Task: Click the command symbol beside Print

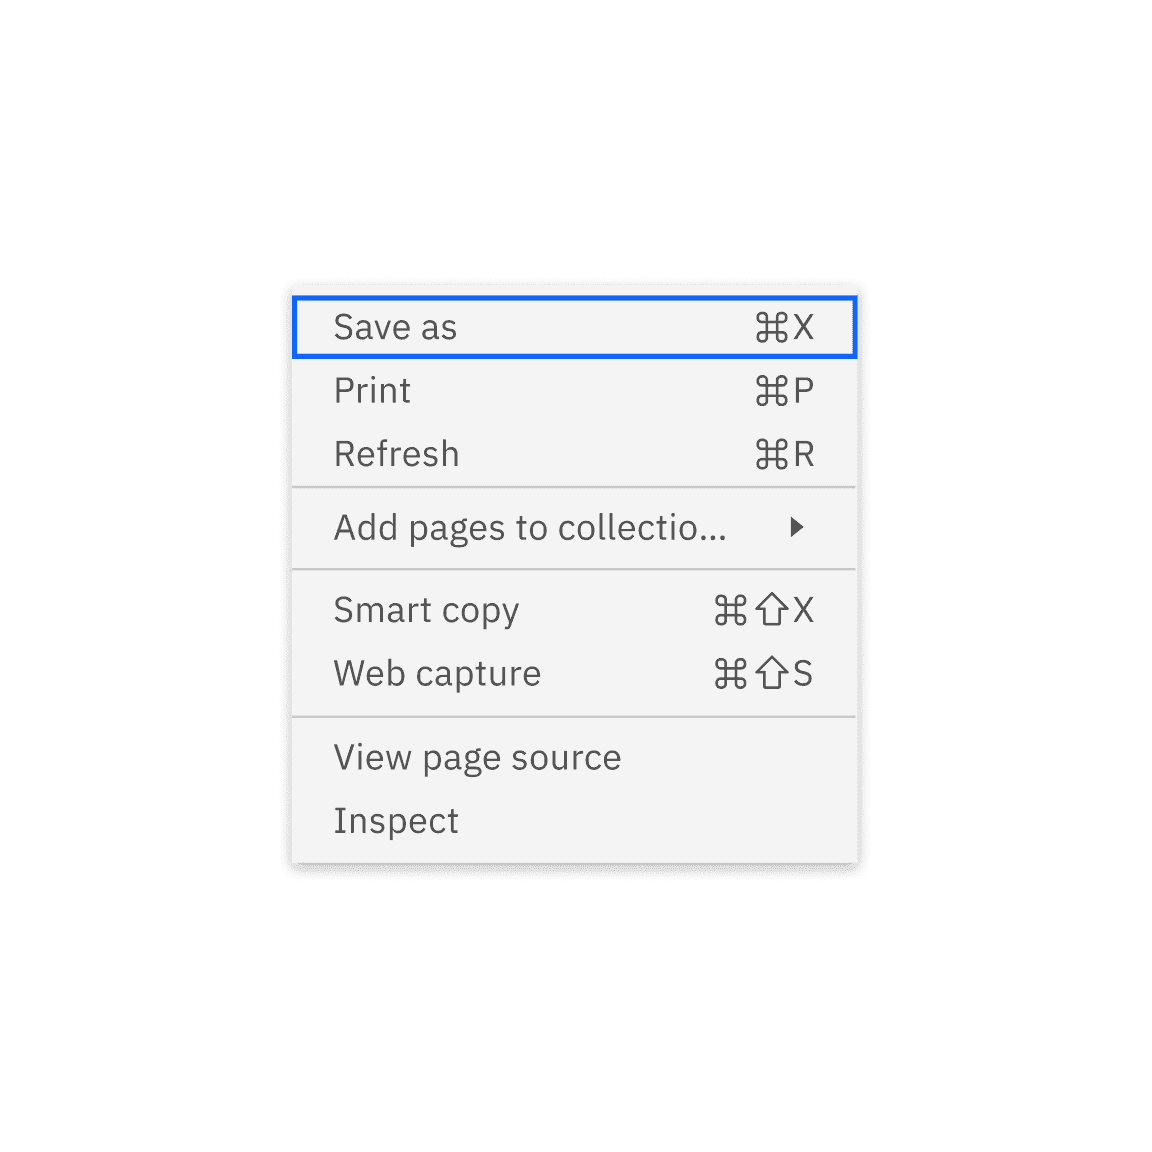Action: pos(771,391)
